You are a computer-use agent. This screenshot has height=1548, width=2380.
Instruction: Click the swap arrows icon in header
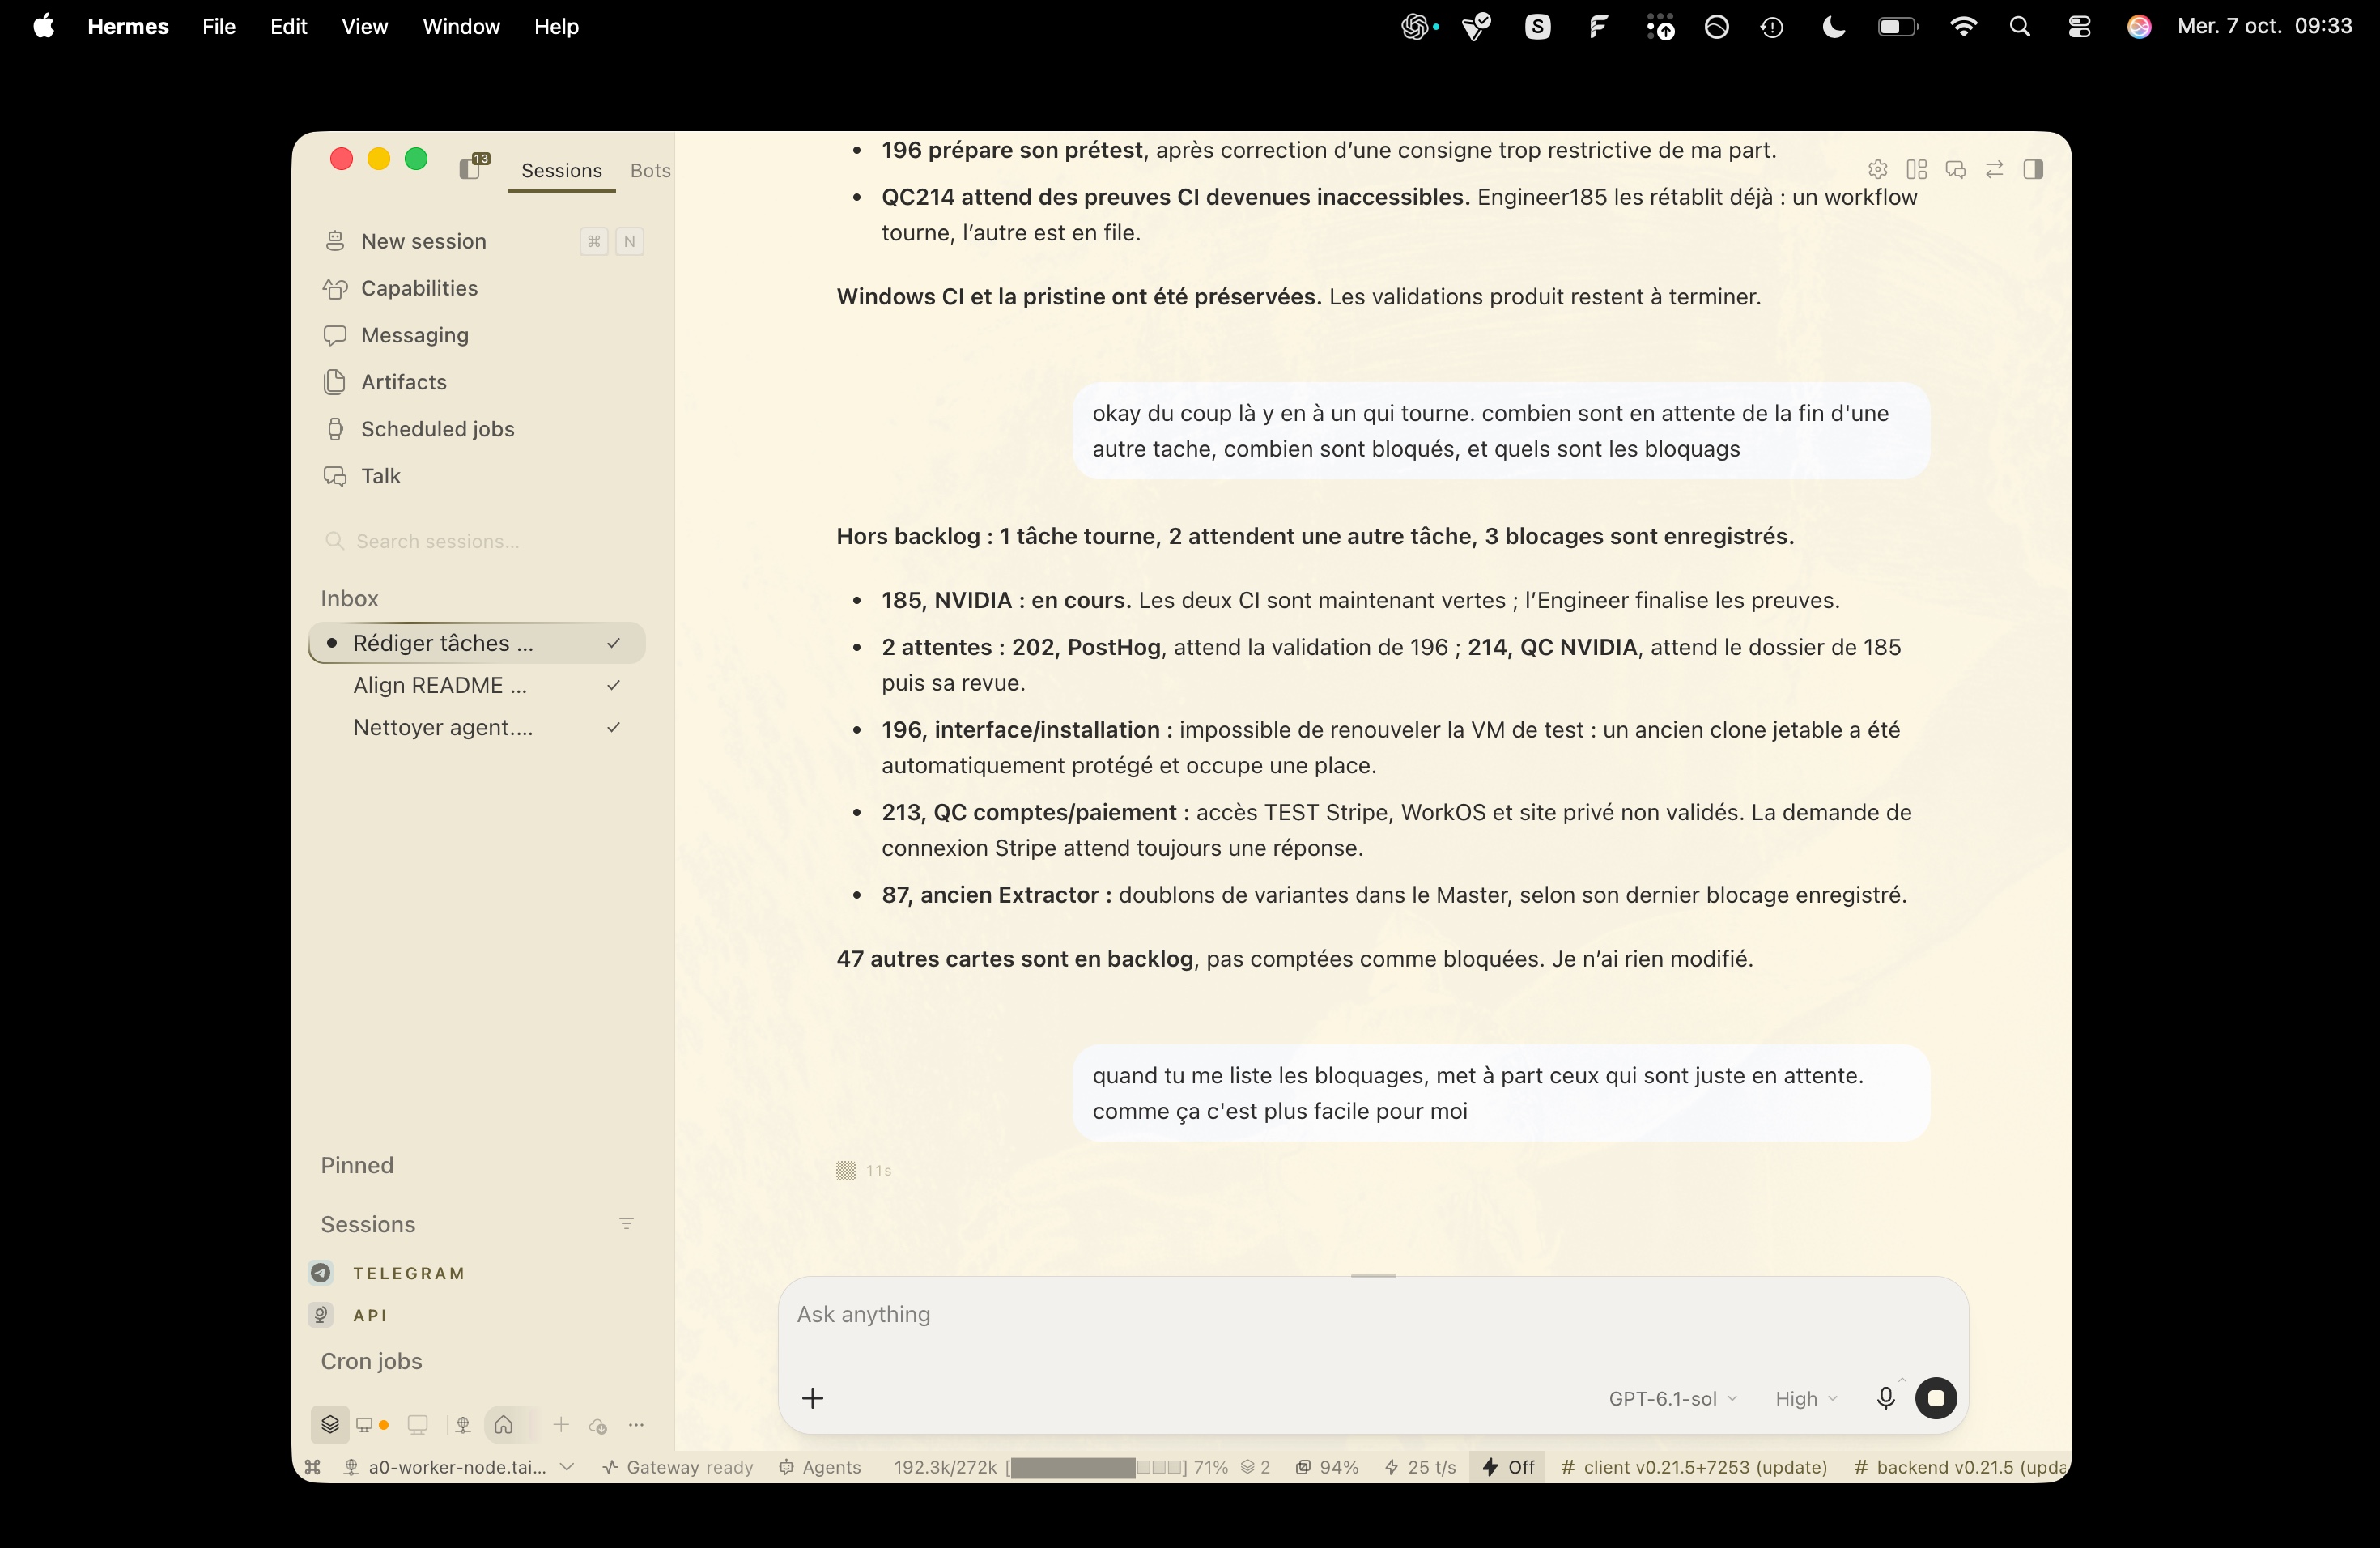point(1994,169)
